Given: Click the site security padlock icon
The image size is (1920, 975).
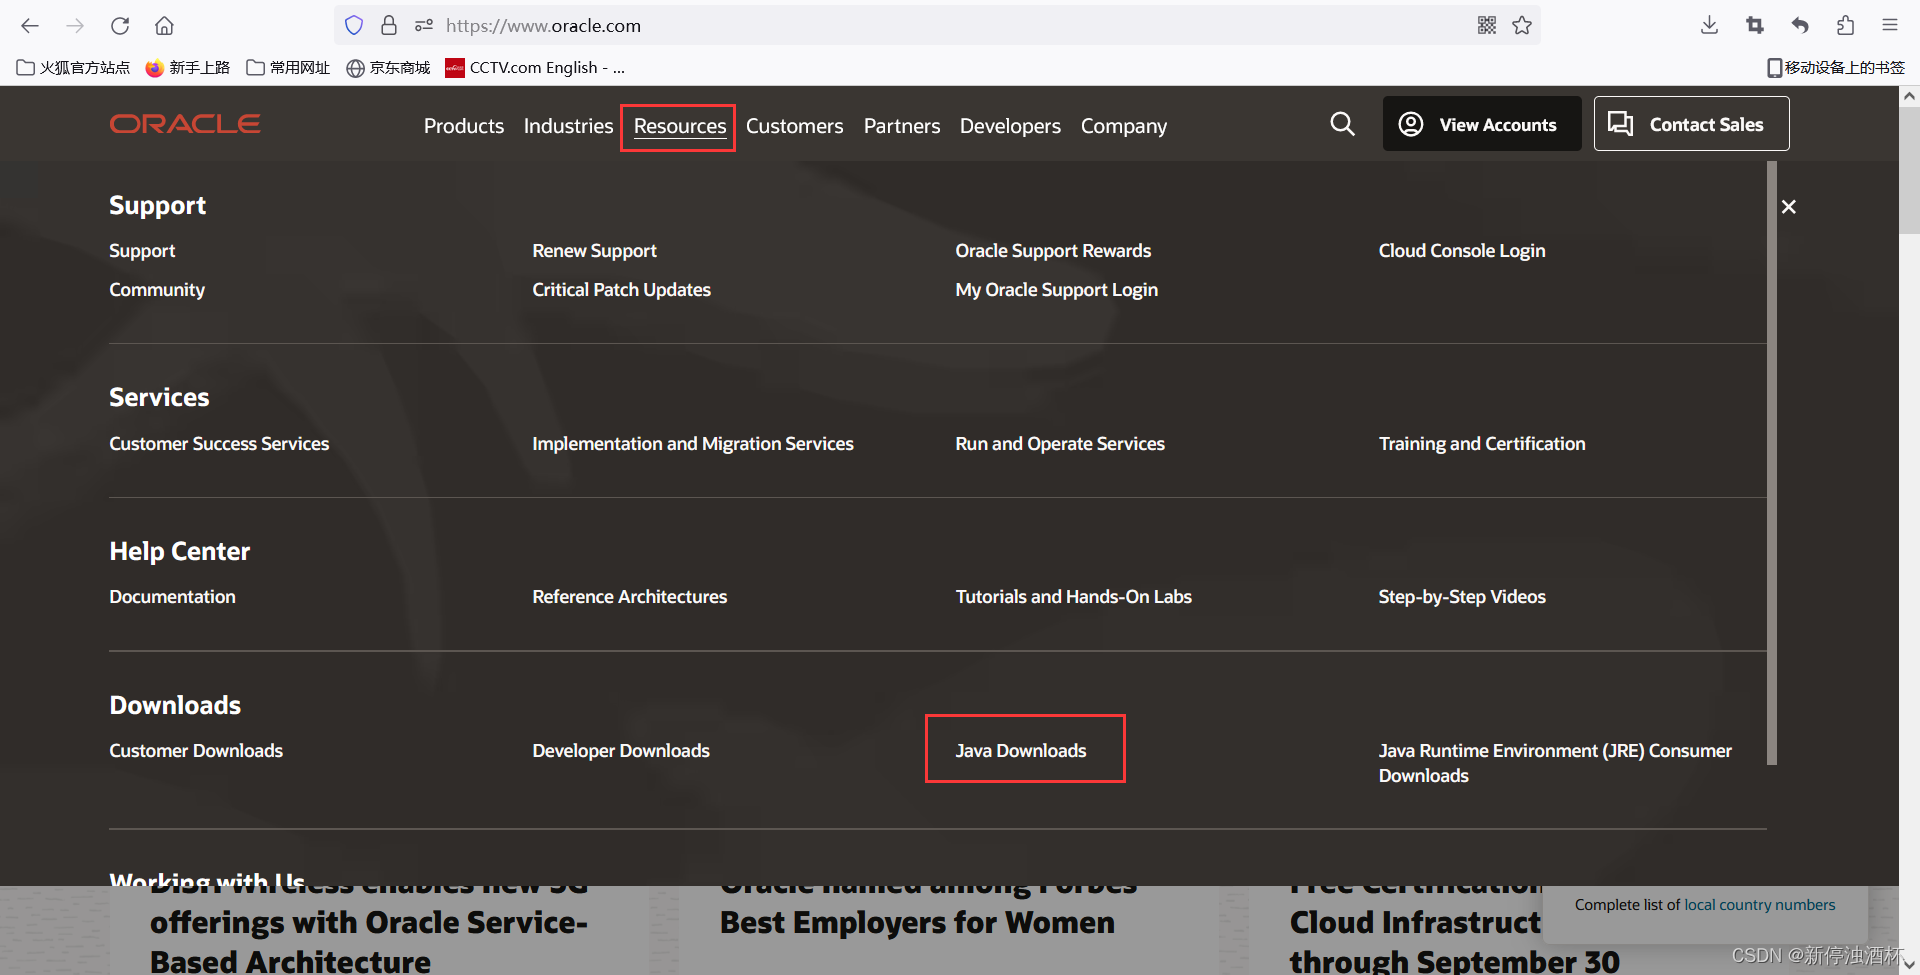Looking at the screenshot, I should point(389,26).
